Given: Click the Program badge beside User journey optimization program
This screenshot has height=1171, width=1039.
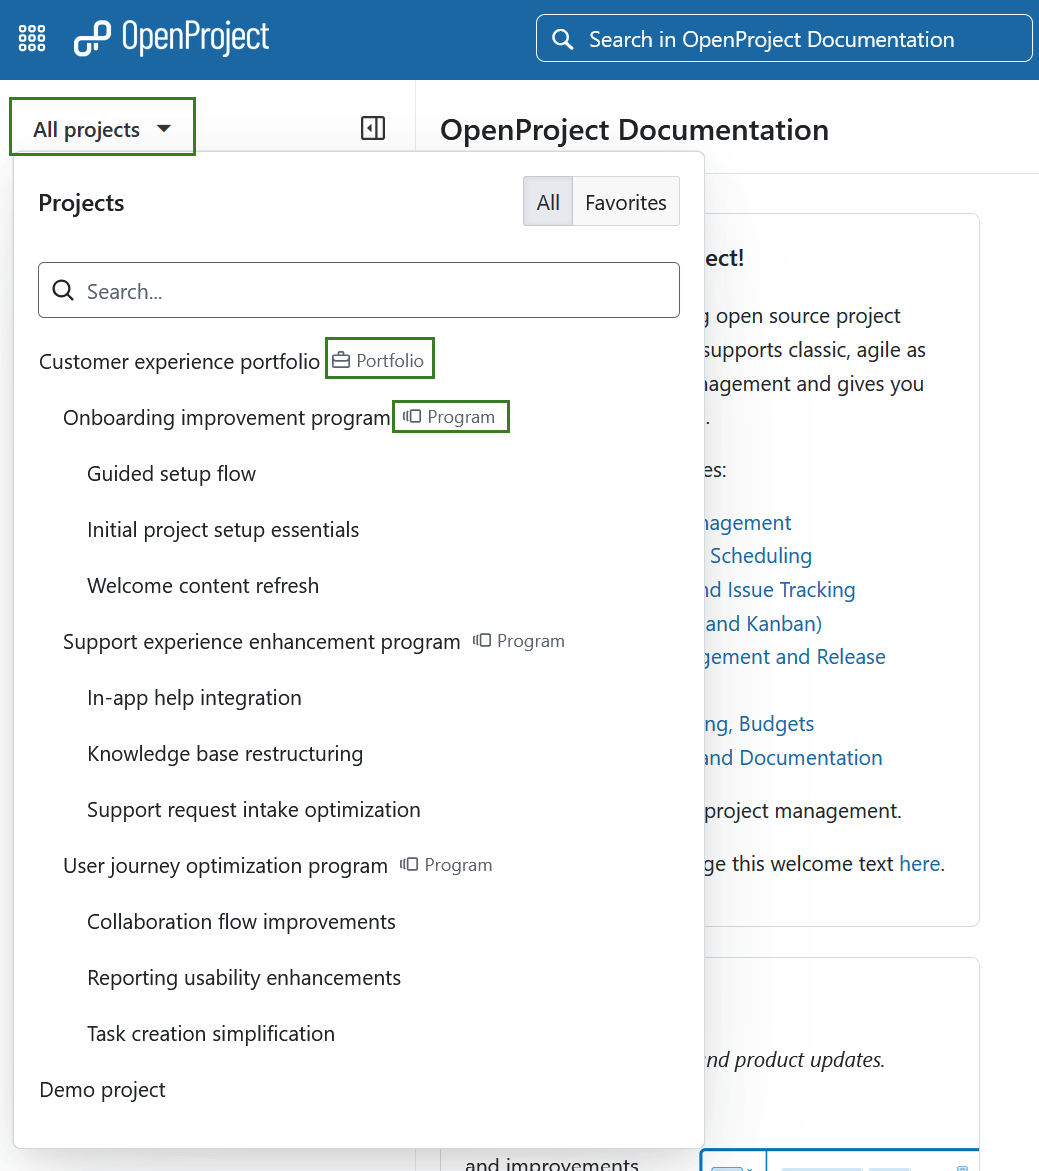Looking at the screenshot, I should click(445, 864).
